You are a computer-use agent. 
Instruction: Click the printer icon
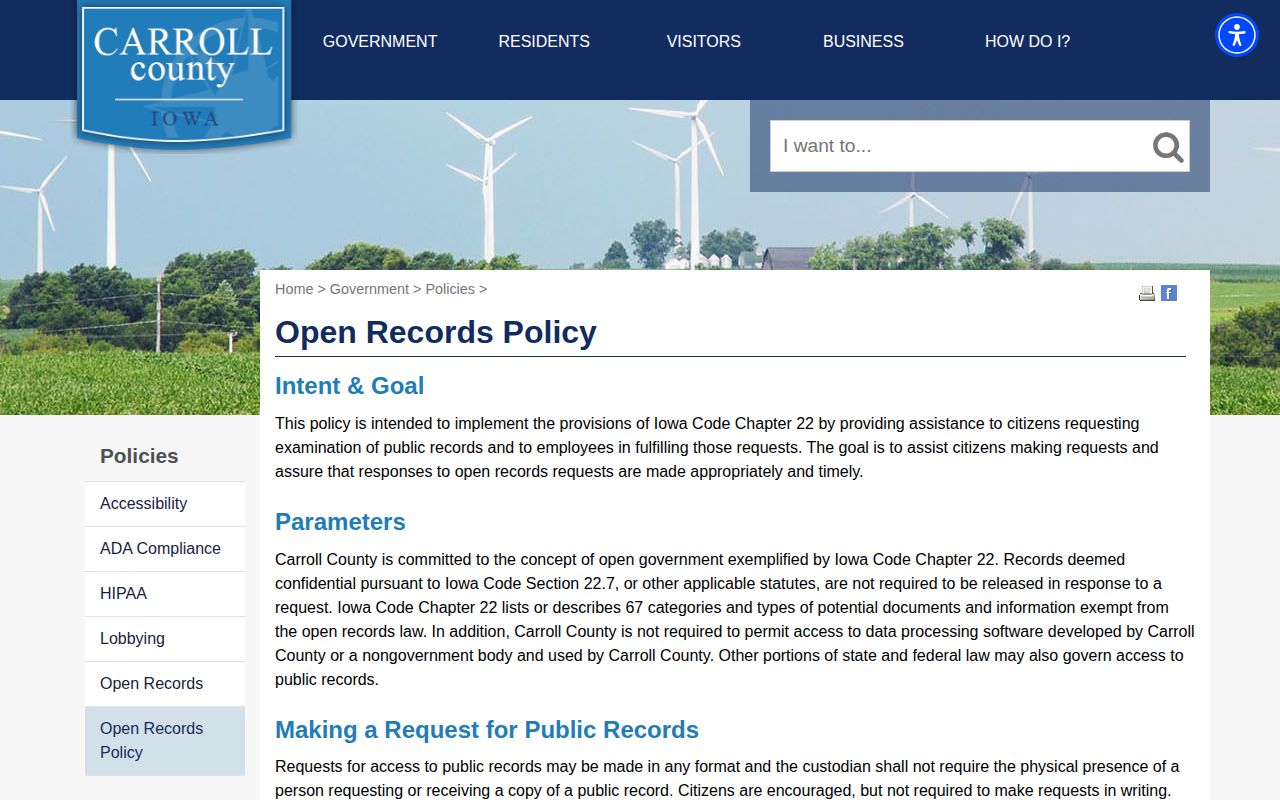pyautogui.click(x=1147, y=293)
